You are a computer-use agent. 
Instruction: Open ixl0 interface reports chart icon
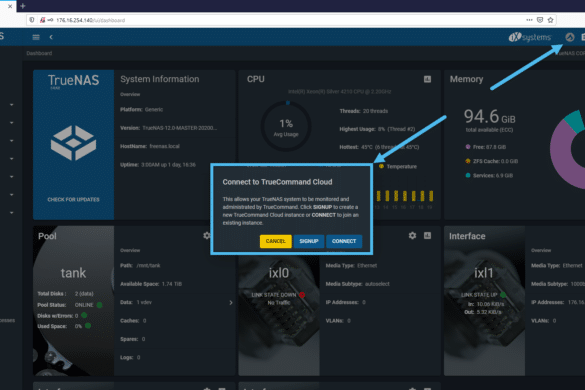coord(427,235)
